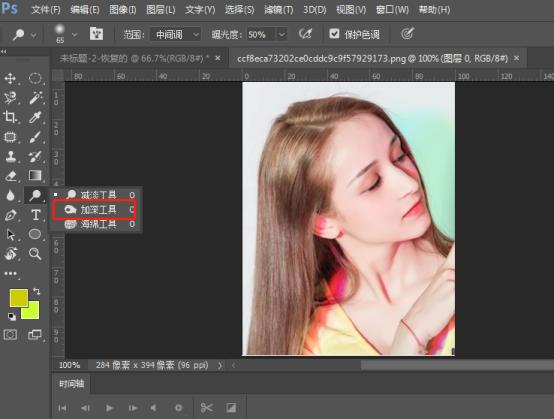This screenshot has width=554, height=419.
Task: Reset default foreground and background colors
Action: click(x=12, y=317)
